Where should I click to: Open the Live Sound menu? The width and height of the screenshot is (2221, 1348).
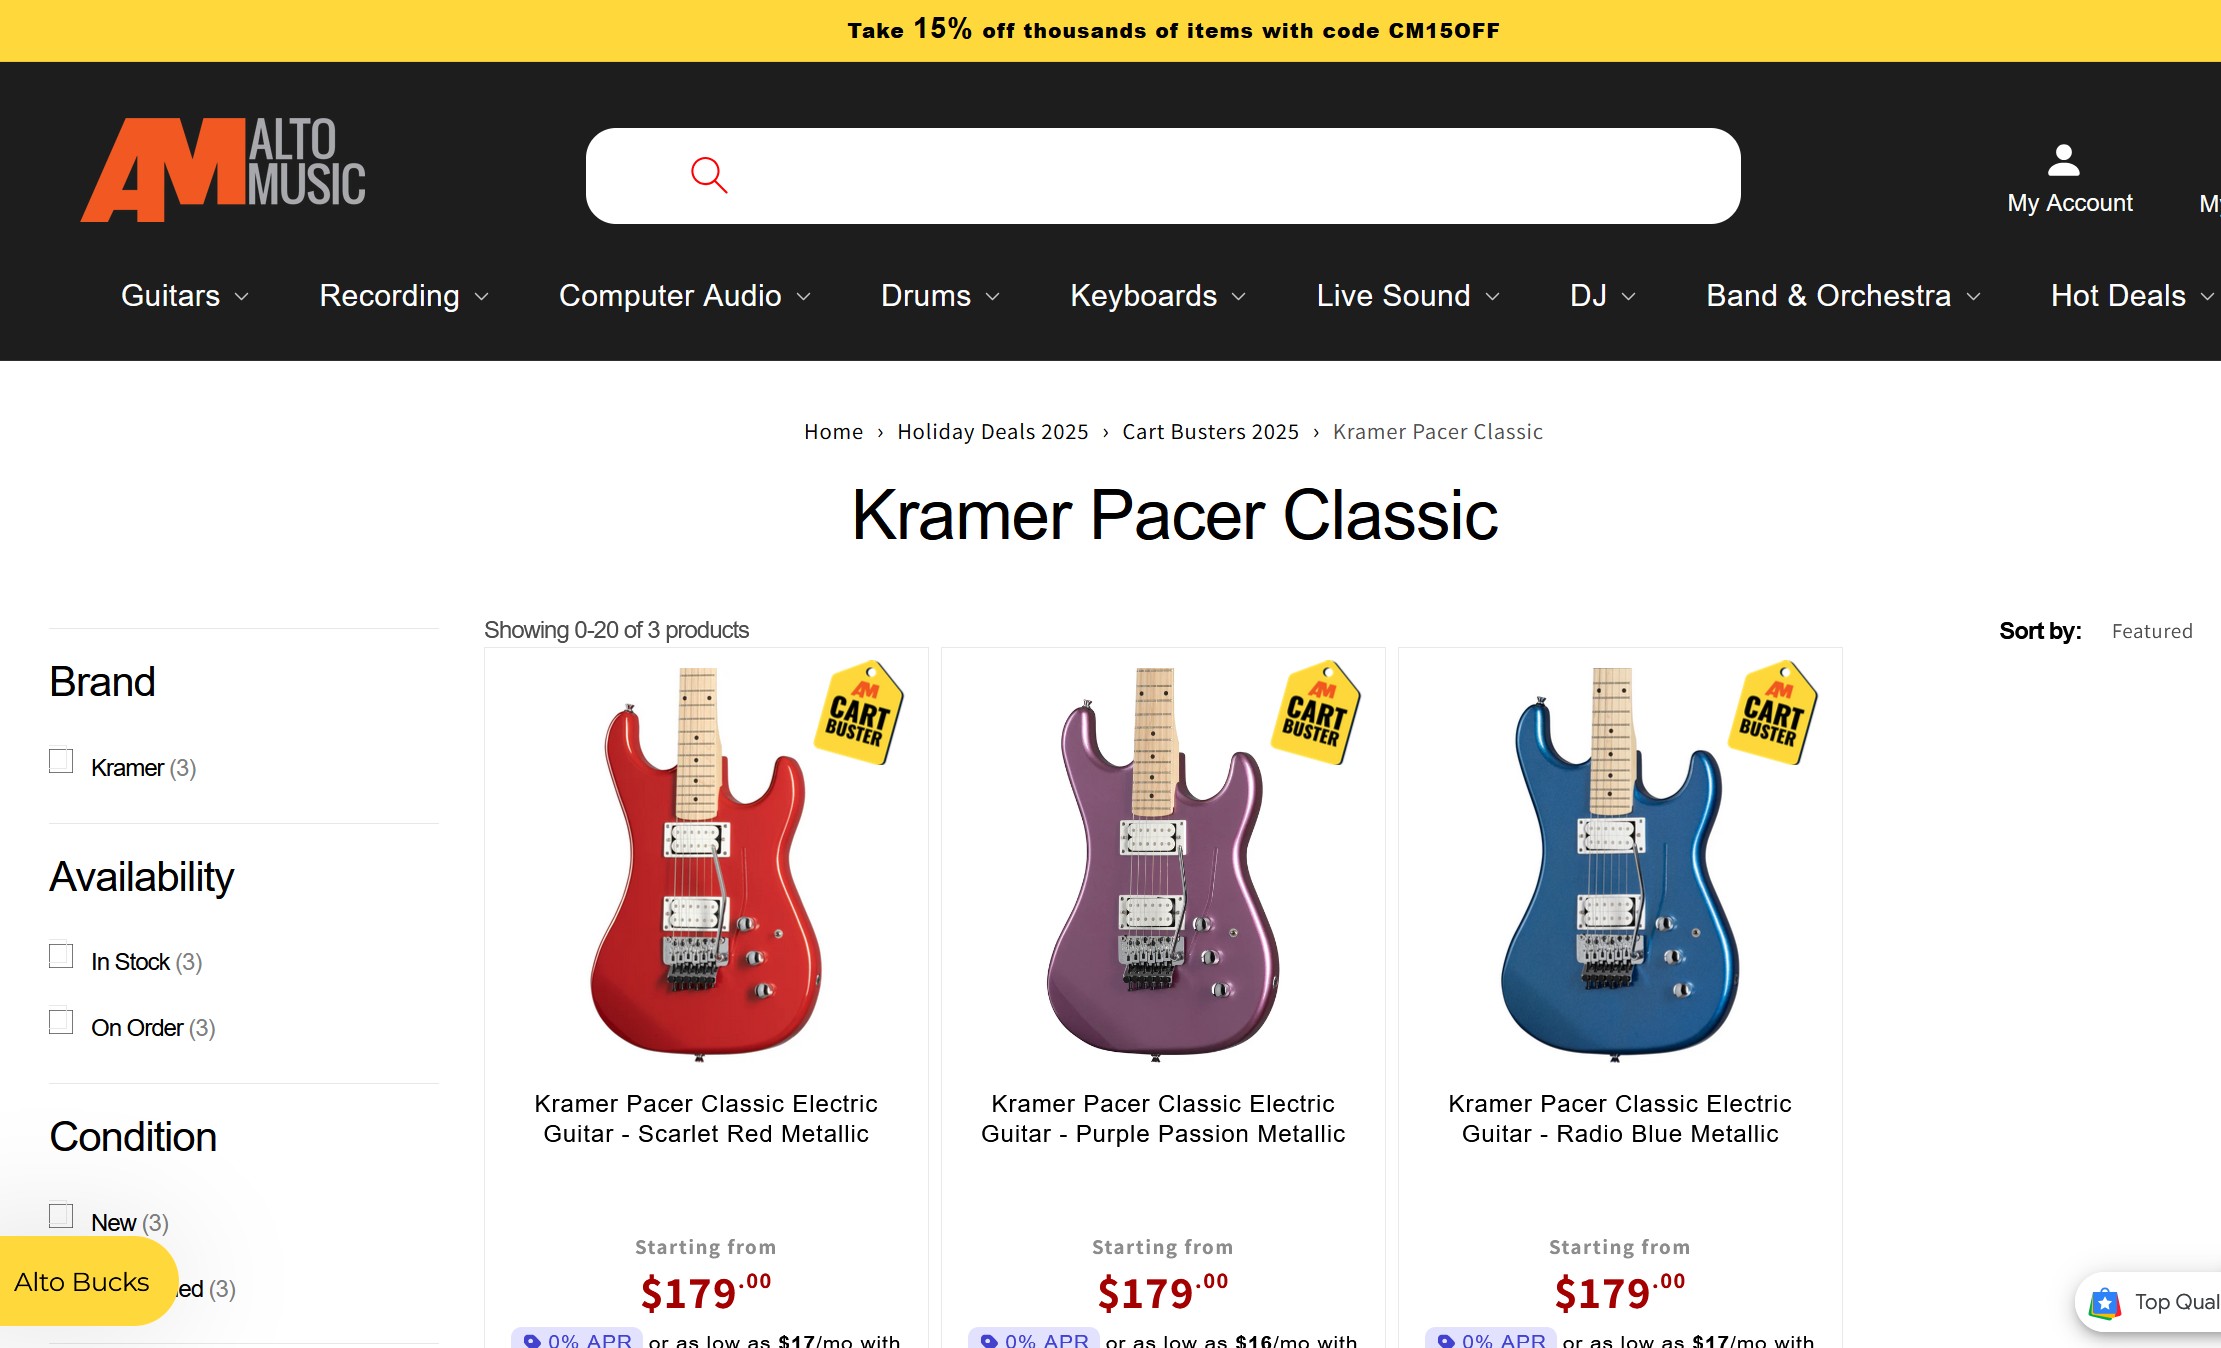pyautogui.click(x=1408, y=296)
